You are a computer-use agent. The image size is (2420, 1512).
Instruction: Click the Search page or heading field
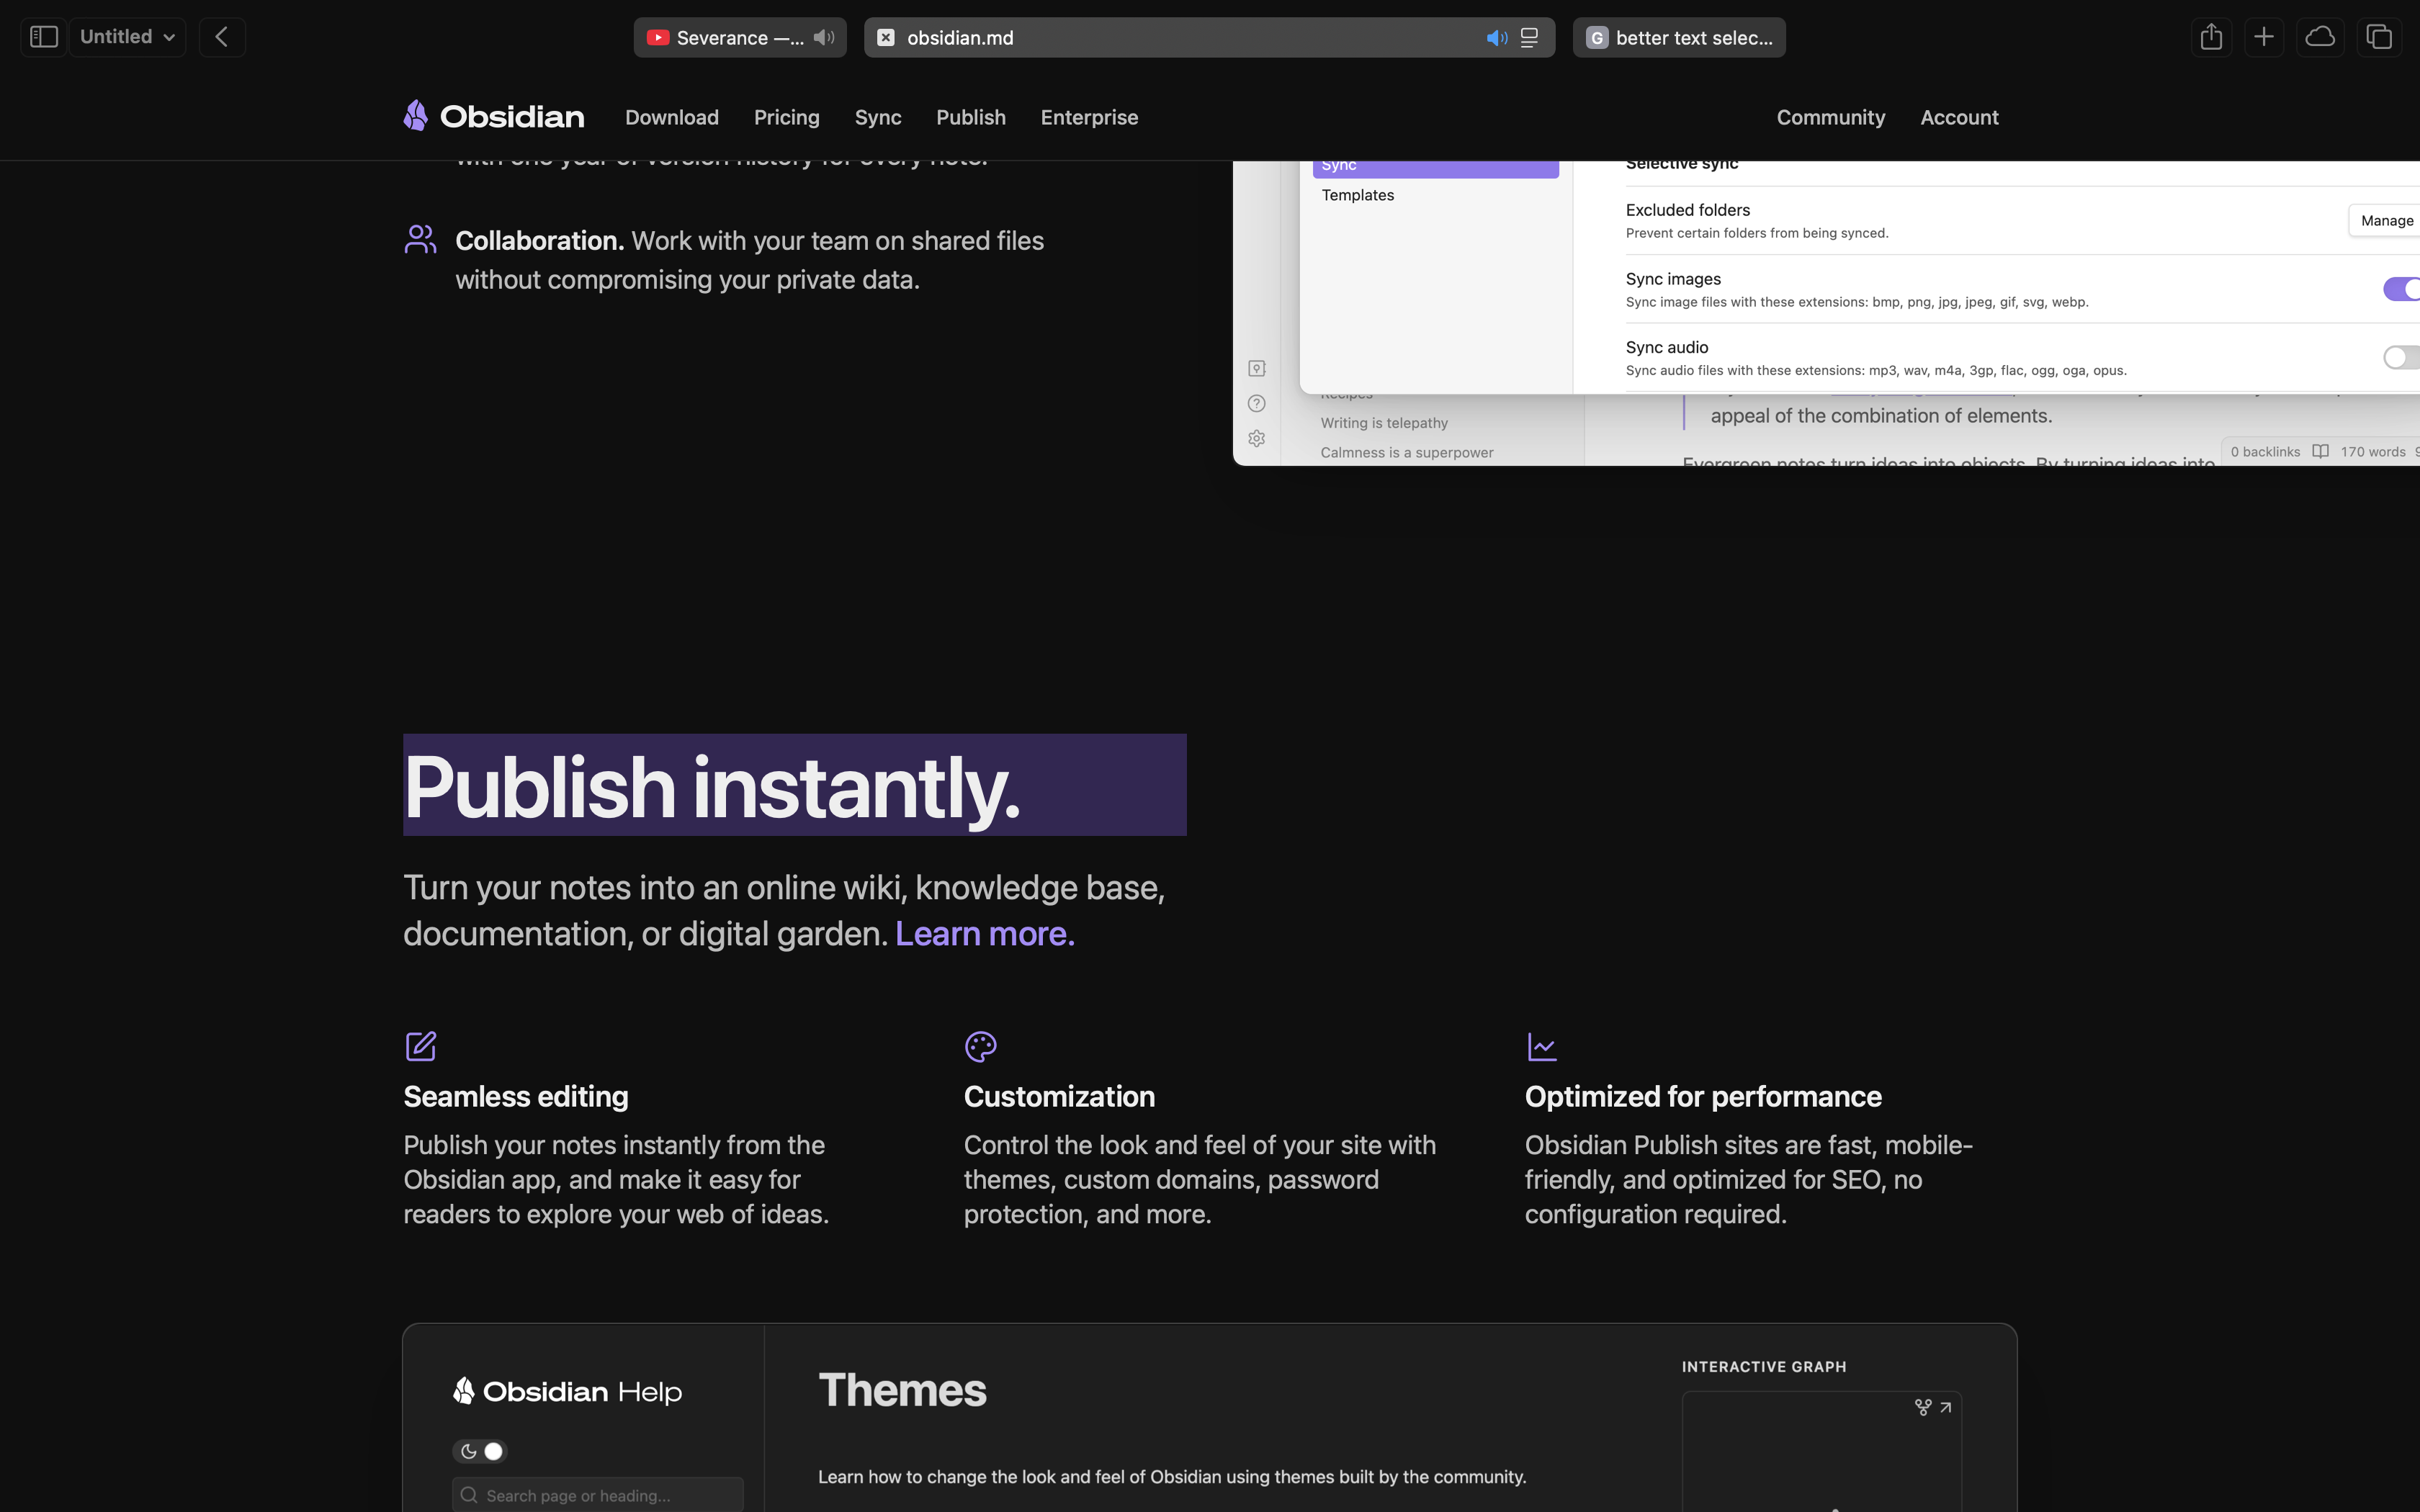click(598, 1495)
